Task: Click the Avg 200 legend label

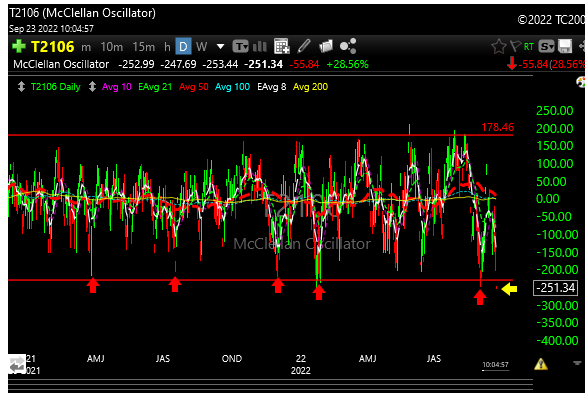Action: point(310,87)
